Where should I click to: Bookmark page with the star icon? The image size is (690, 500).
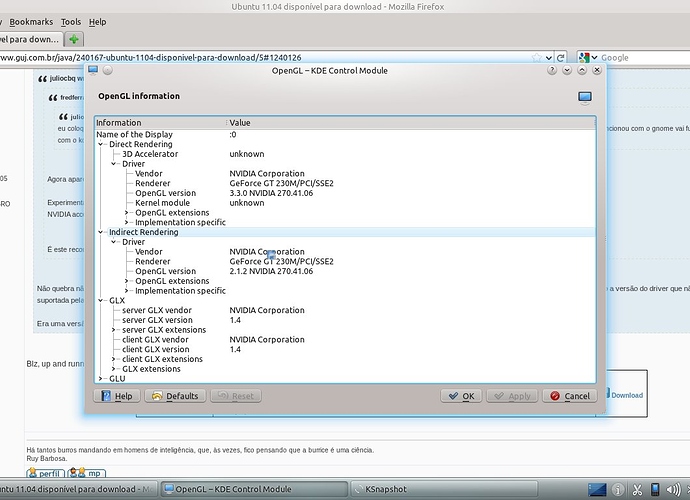(x=536, y=58)
